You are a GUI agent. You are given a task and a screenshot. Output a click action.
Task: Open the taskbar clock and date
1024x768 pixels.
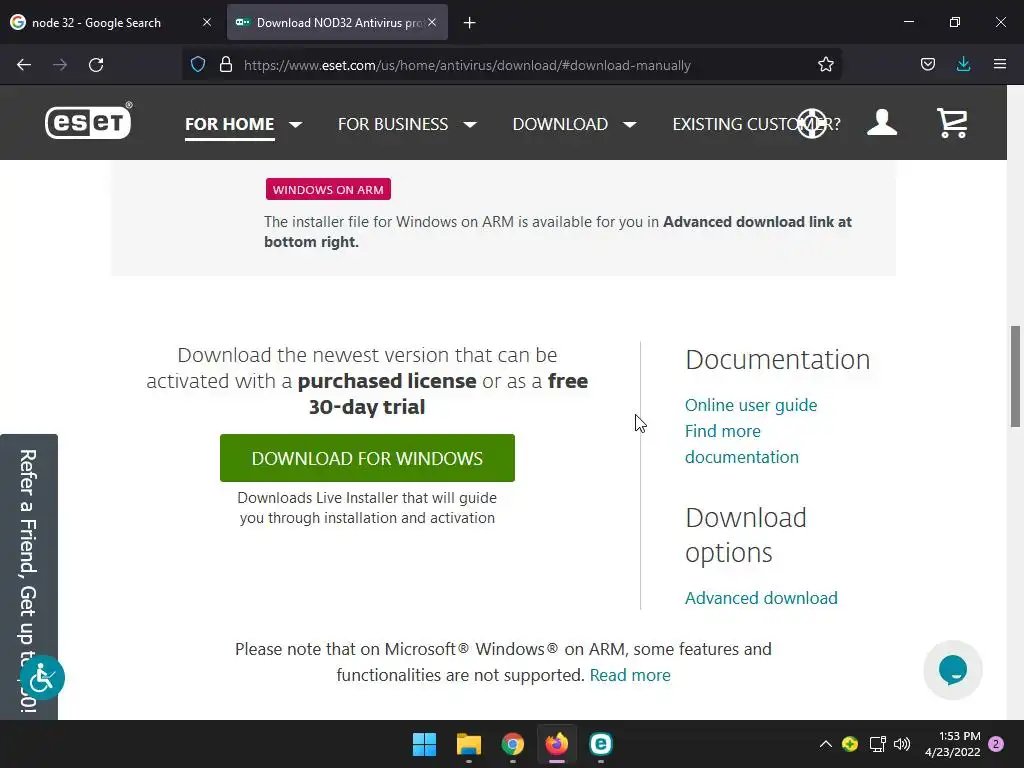point(953,744)
